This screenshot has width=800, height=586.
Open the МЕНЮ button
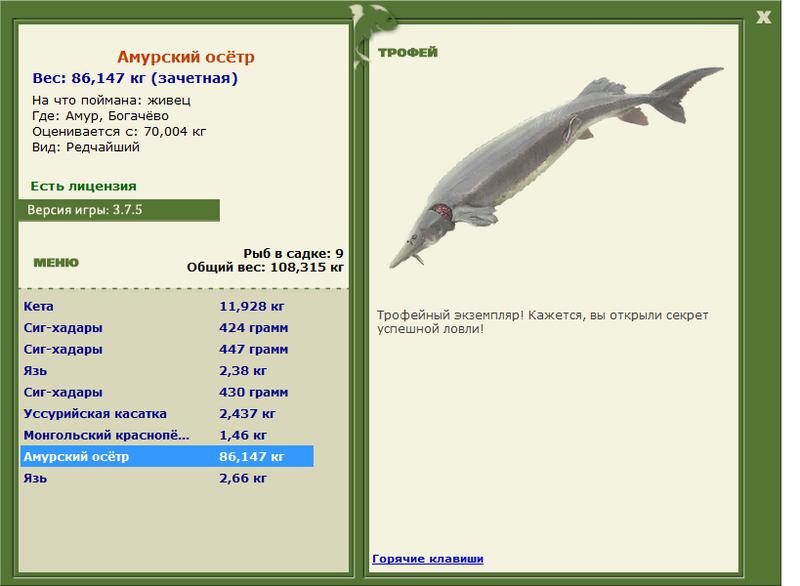(56, 263)
